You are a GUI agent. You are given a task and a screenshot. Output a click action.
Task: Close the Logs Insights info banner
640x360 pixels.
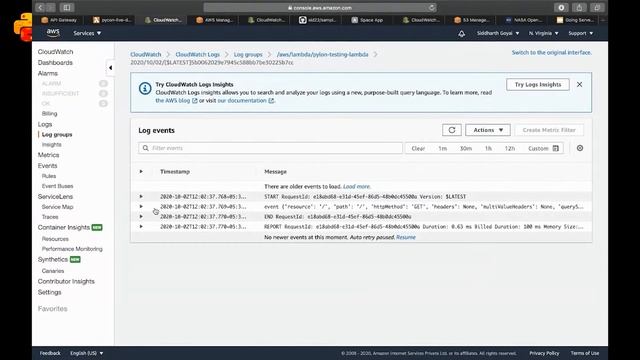coord(579,84)
